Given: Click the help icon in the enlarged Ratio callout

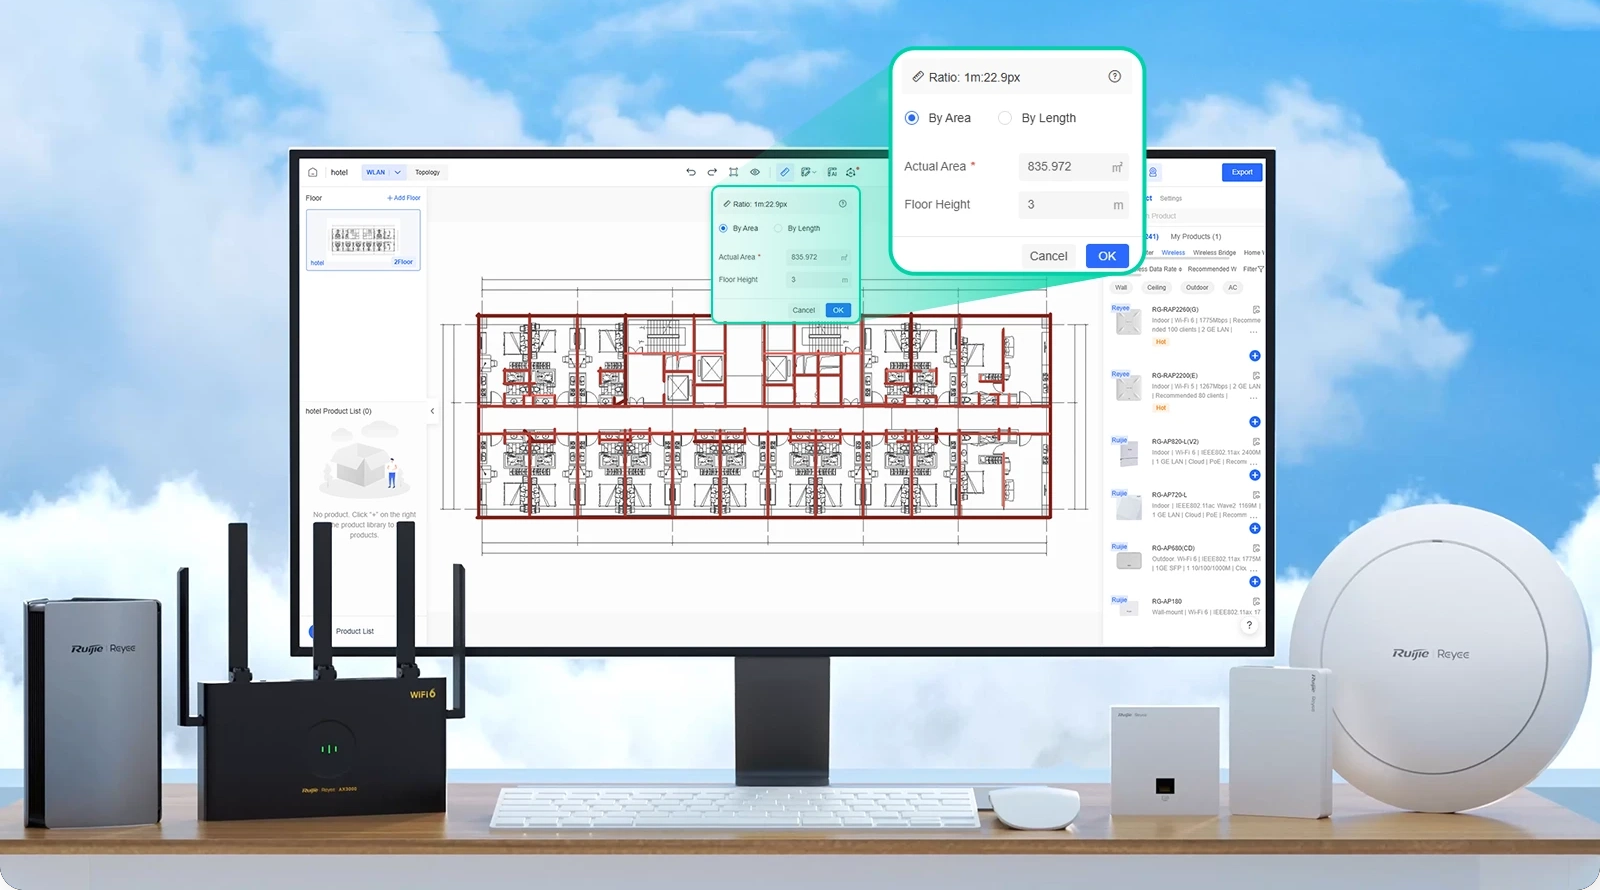Looking at the screenshot, I should click(1115, 76).
